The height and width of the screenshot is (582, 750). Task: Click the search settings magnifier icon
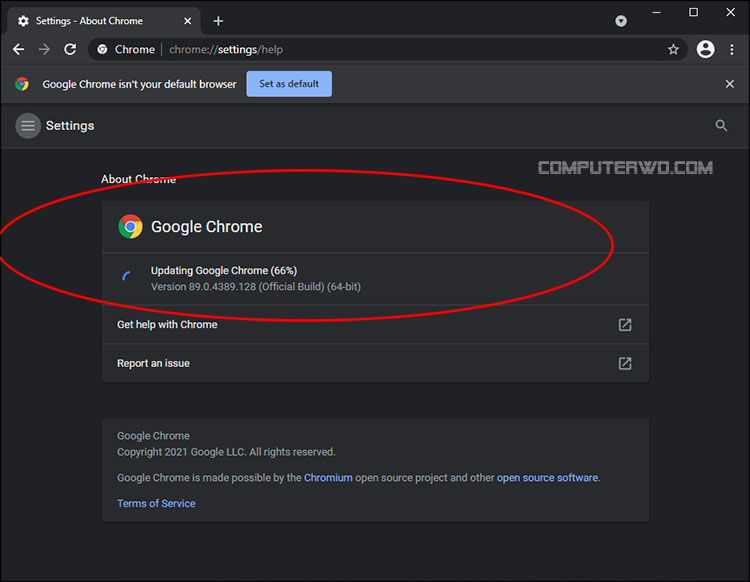[x=721, y=125]
